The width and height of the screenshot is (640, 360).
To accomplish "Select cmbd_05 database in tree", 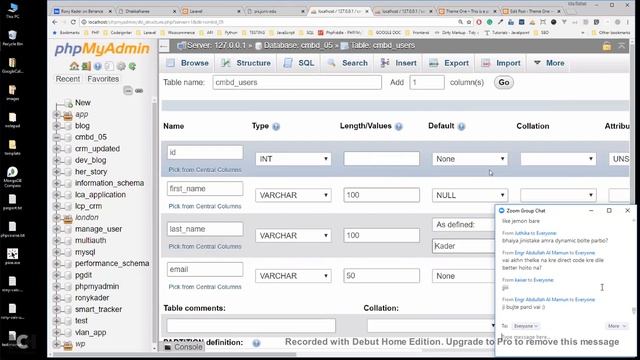I will pos(91,137).
